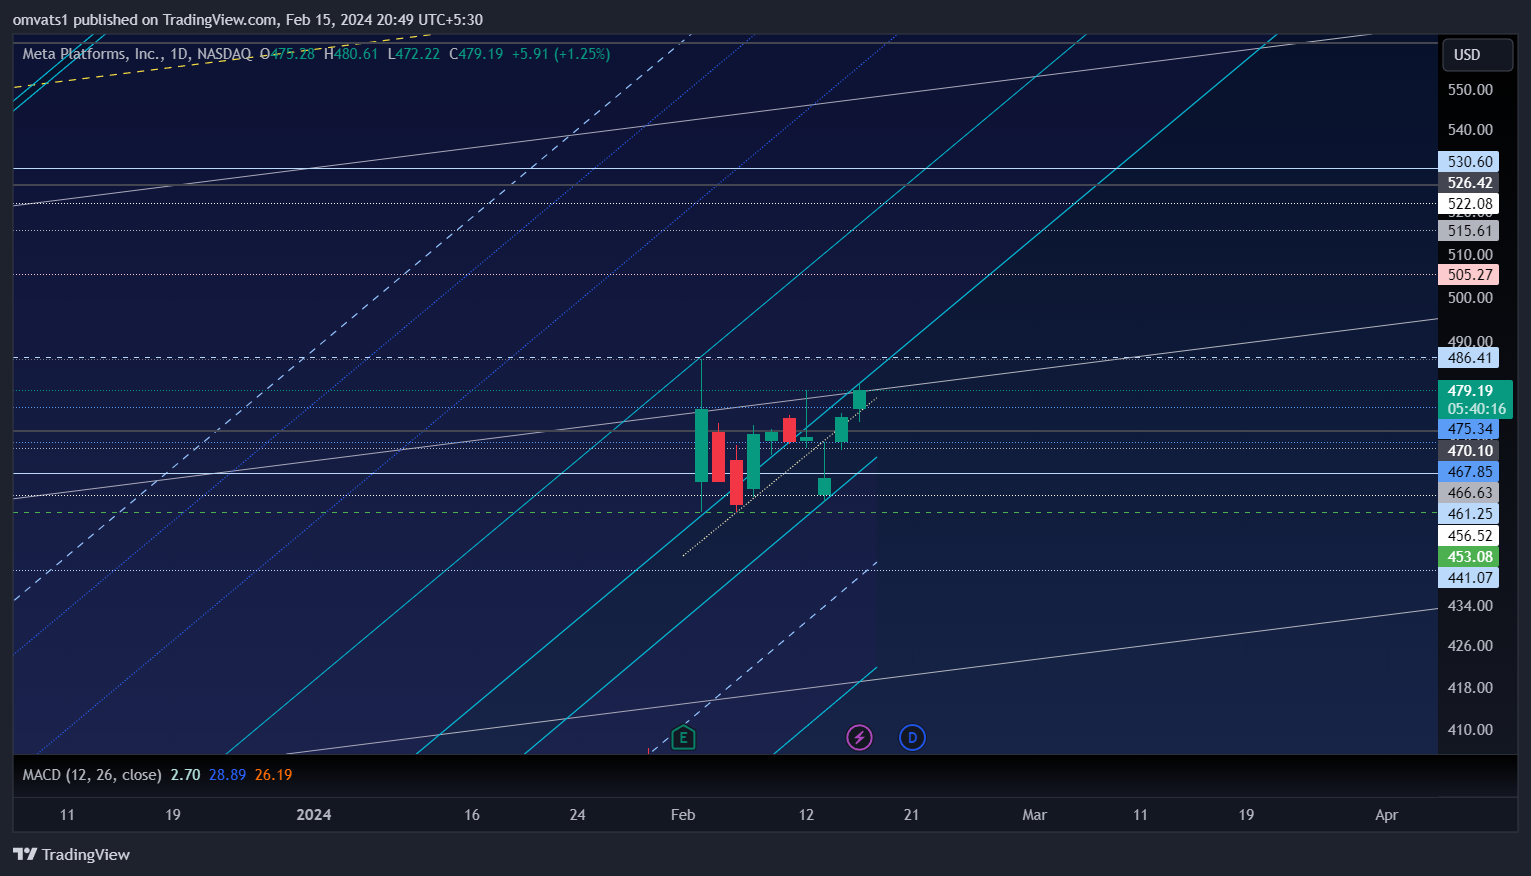The height and width of the screenshot is (876, 1531).
Task: Click the close value C479.19
Action: click(476, 54)
